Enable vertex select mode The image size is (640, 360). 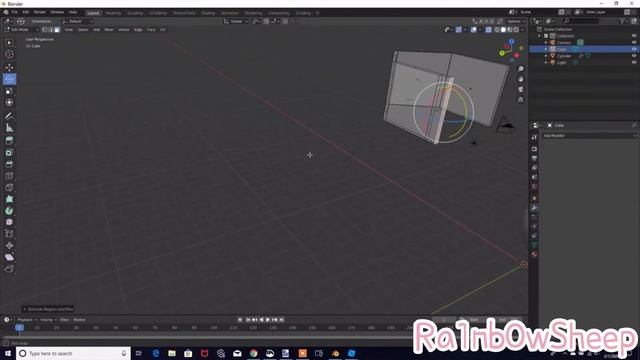pyautogui.click(x=44, y=30)
